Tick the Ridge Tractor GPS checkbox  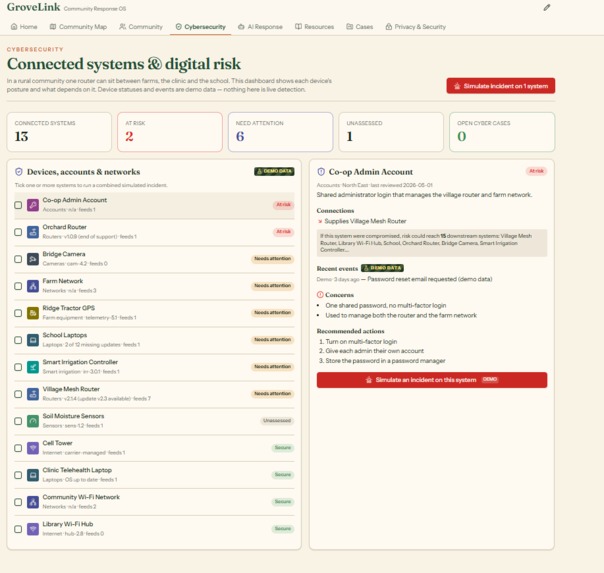(18, 313)
